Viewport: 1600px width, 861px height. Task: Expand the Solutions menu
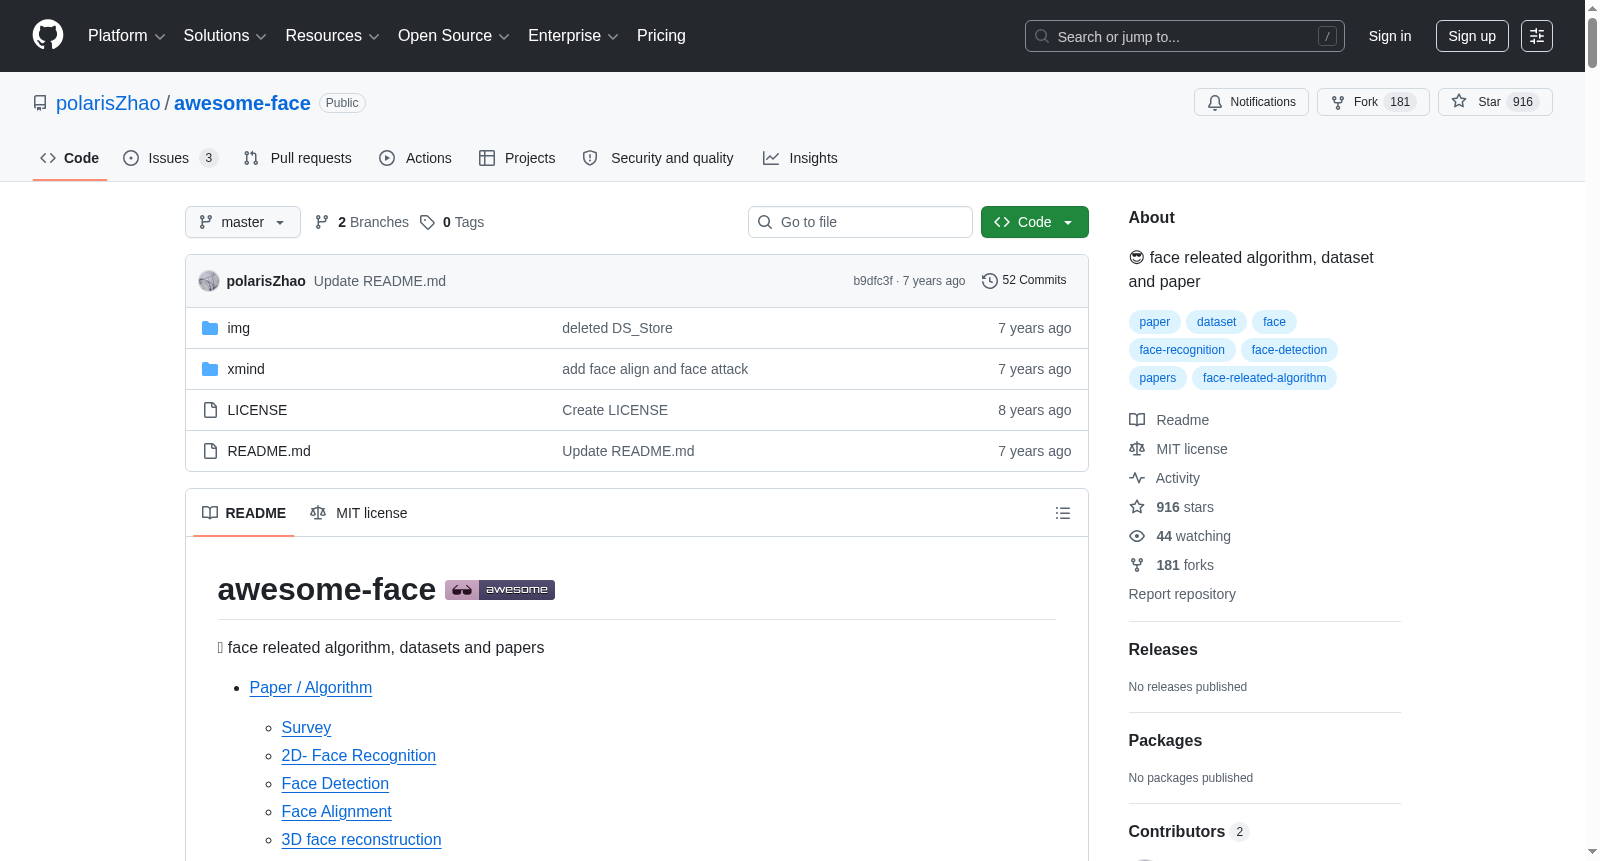[x=225, y=36]
